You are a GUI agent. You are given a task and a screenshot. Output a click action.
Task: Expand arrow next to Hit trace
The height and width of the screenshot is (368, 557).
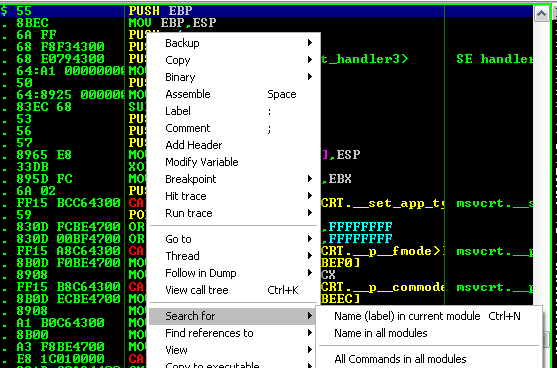click(310, 196)
